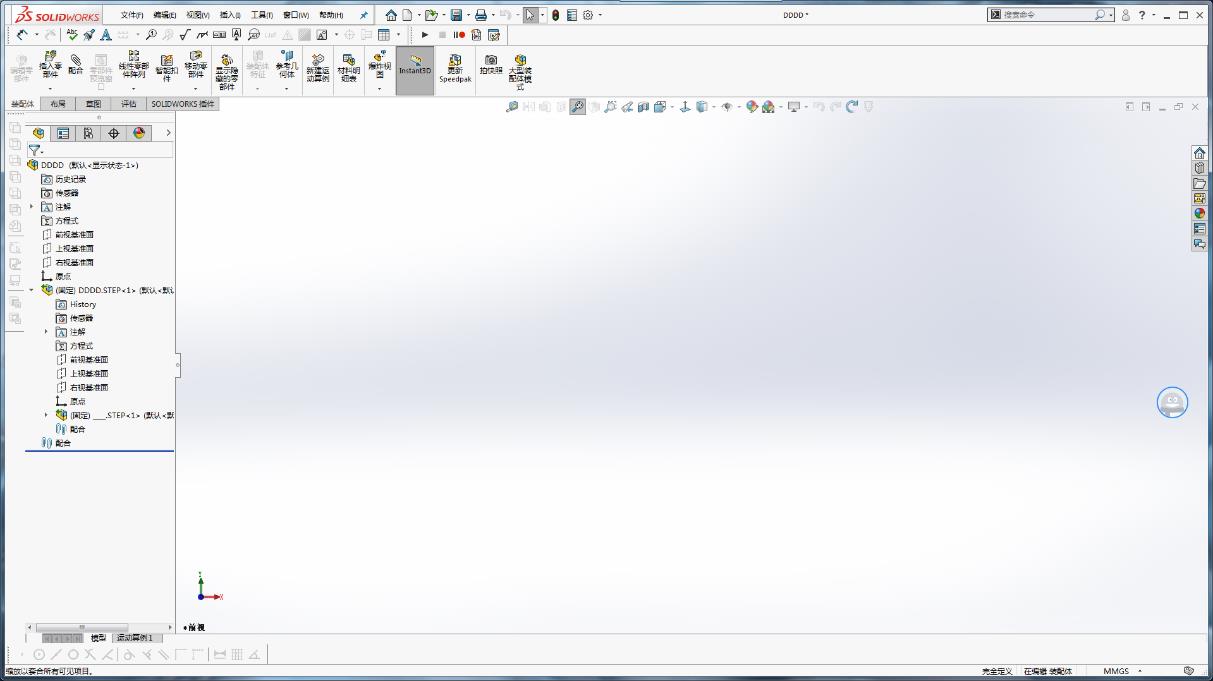Select the top-level 原点 origin item

click(56, 276)
